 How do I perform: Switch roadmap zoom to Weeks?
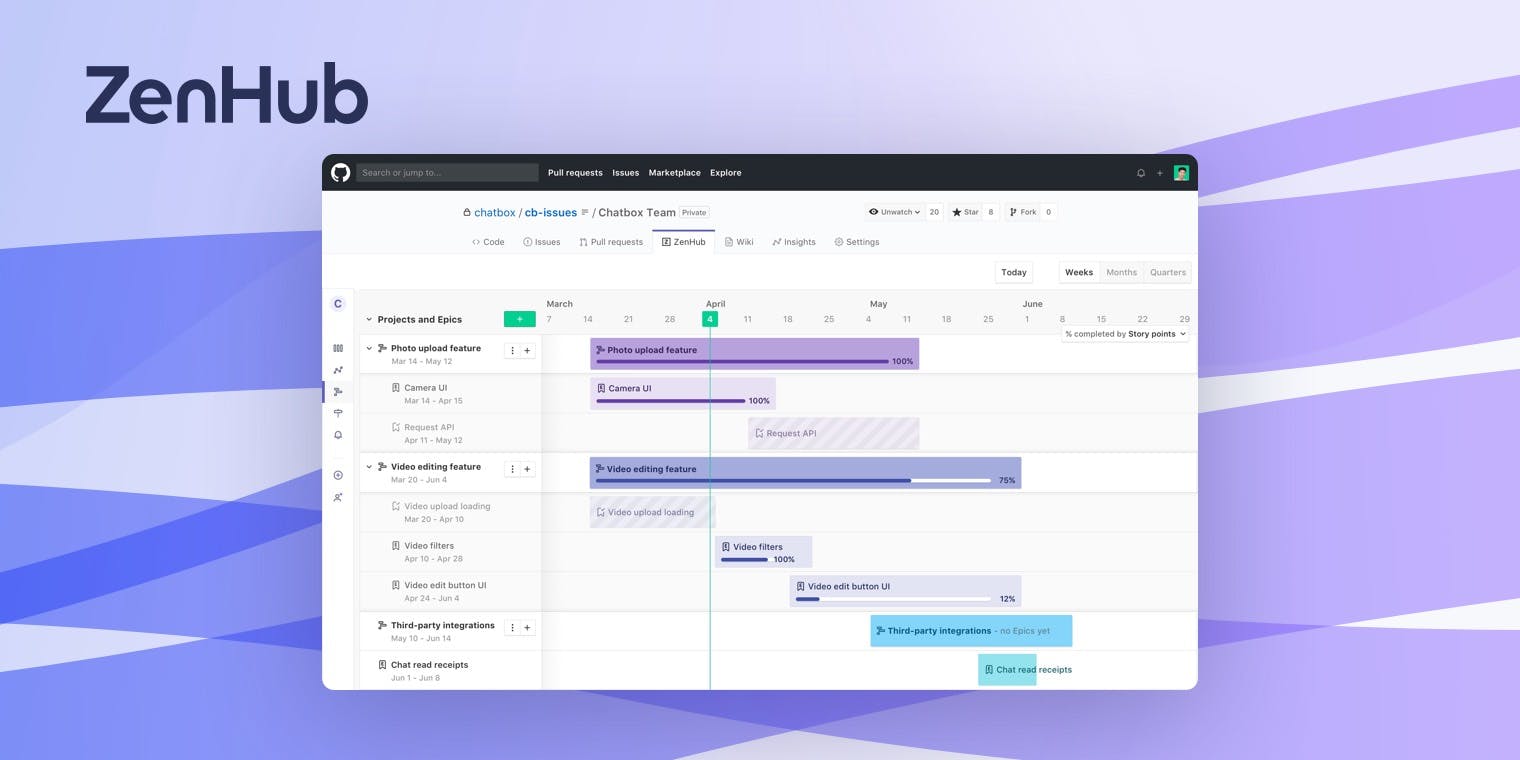1079,272
